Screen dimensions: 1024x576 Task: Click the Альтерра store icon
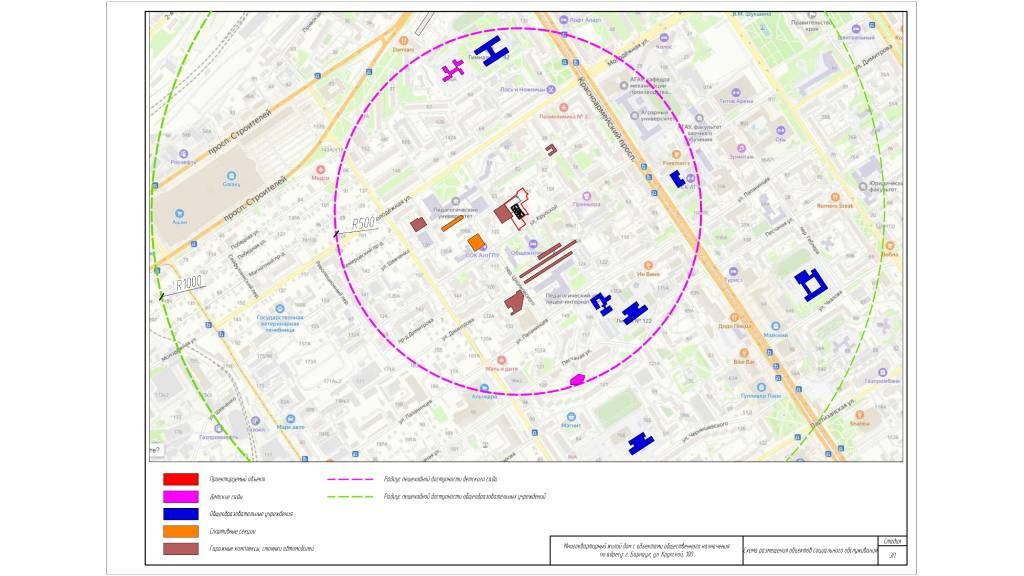(485, 388)
